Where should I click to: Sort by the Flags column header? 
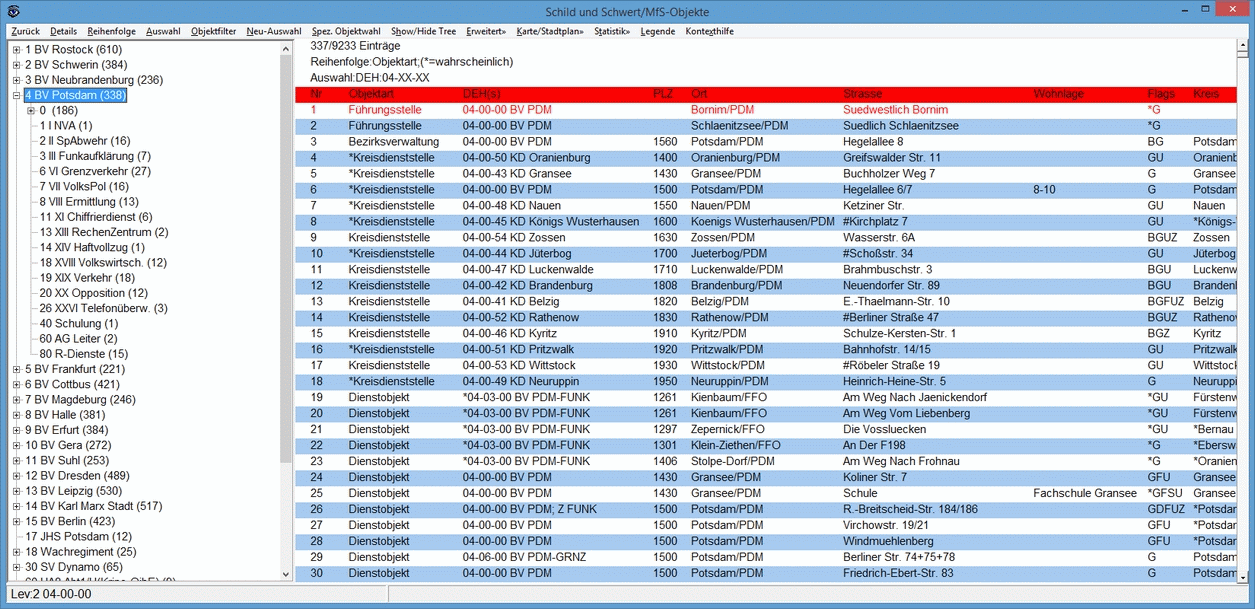click(1162, 95)
